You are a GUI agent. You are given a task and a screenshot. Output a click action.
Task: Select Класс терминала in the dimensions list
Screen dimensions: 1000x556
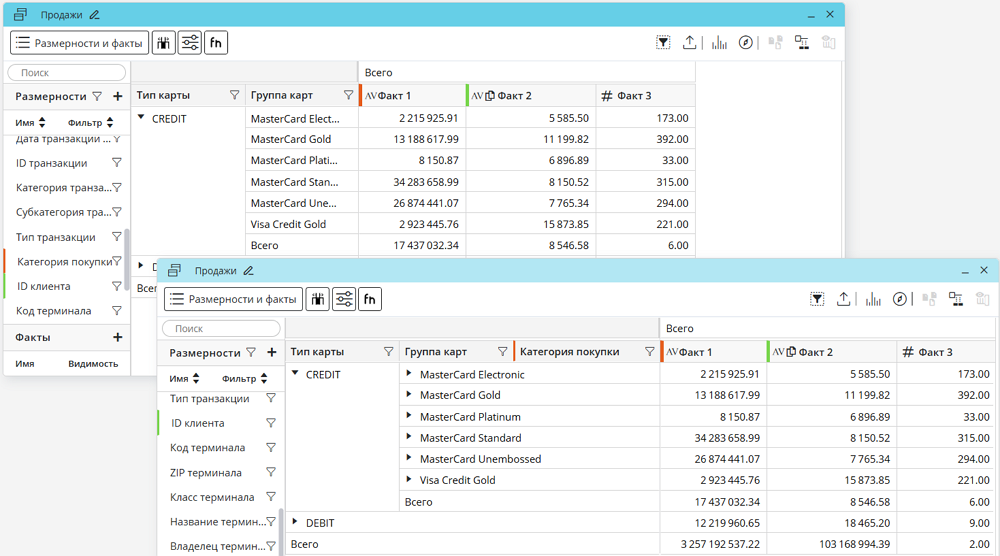click(x=212, y=497)
